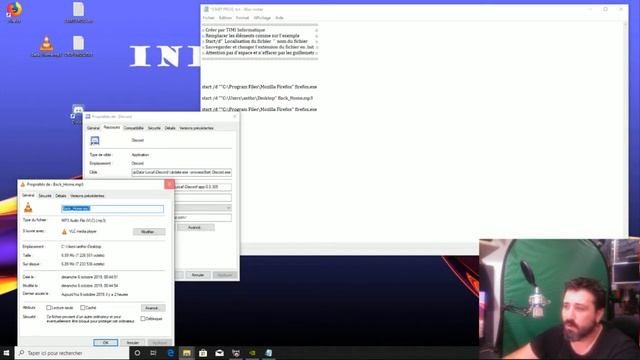Click the NVIDIA icon in the taskbar
The width and height of the screenshot is (640, 360).
pos(252,353)
